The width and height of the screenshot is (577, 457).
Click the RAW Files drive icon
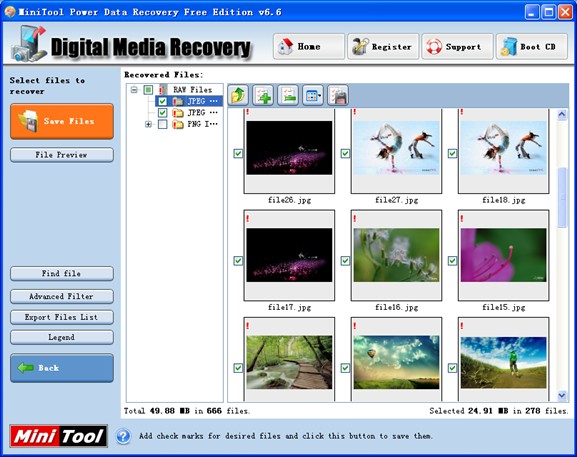point(163,89)
